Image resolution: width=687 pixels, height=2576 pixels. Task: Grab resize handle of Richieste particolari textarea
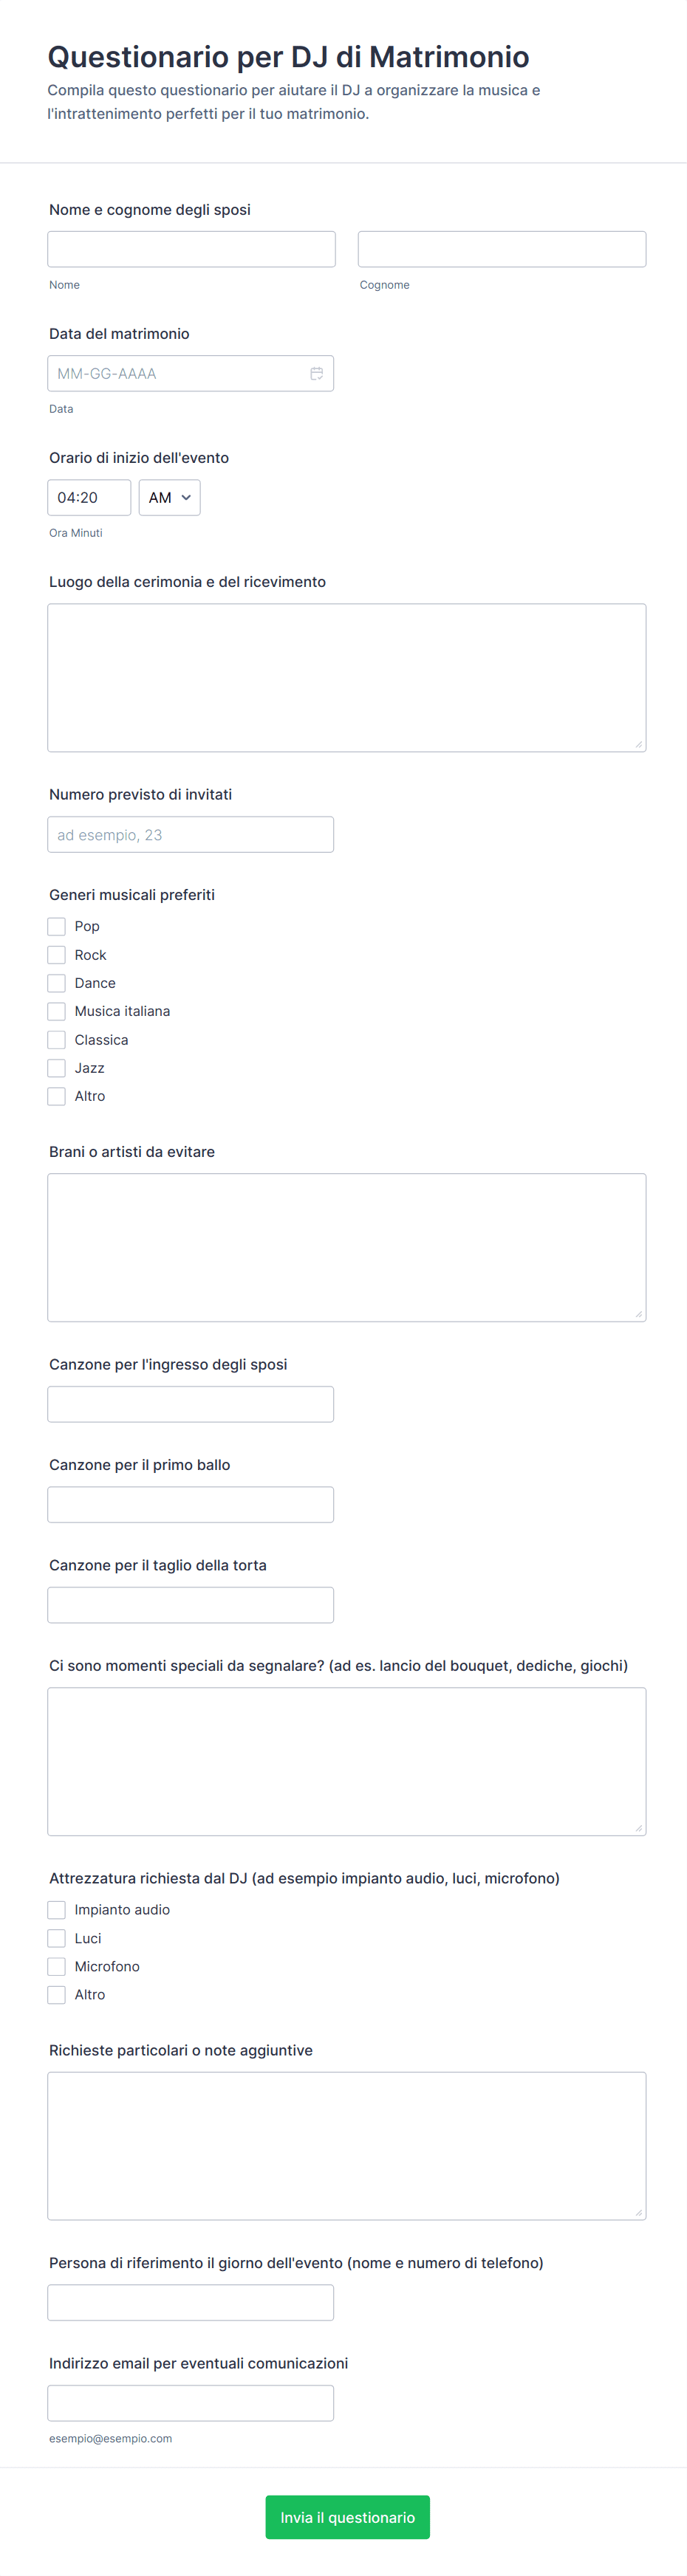coord(638,2212)
